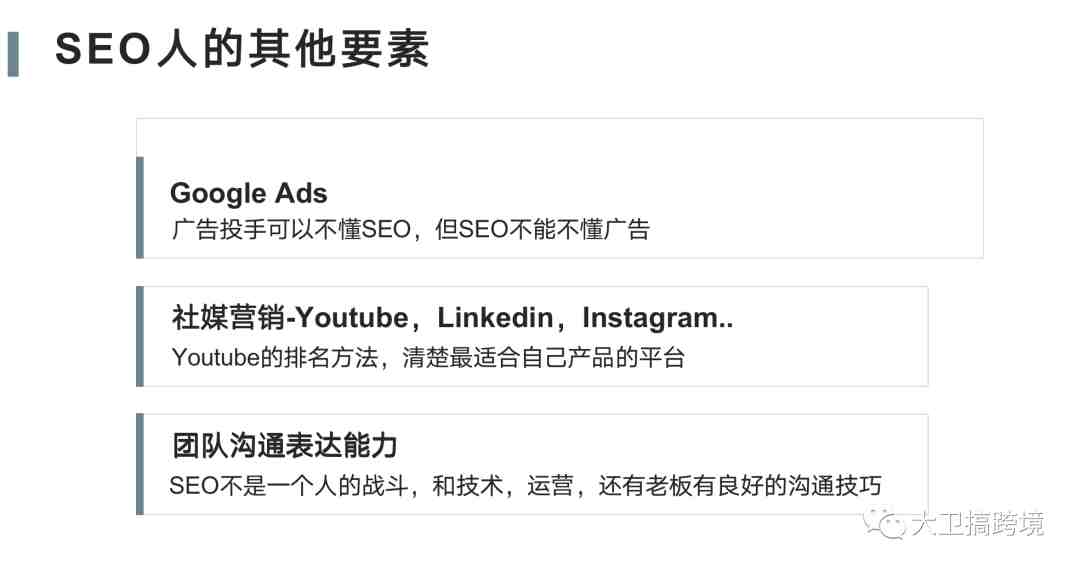Click the text 广告投手可以不懂SEO

[x=291, y=229]
